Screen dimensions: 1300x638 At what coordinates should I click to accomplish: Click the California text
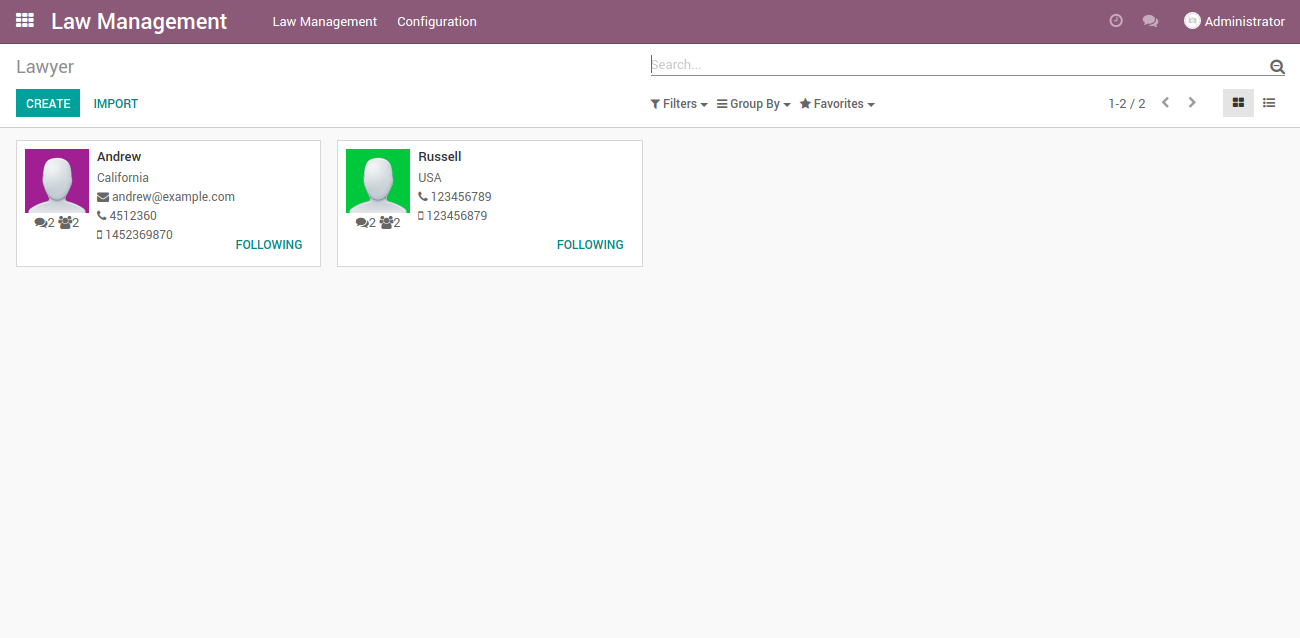click(x=123, y=178)
